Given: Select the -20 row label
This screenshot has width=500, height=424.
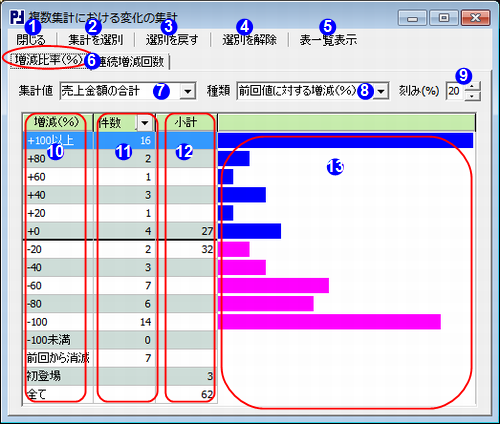Looking at the screenshot, I should click(34, 249).
